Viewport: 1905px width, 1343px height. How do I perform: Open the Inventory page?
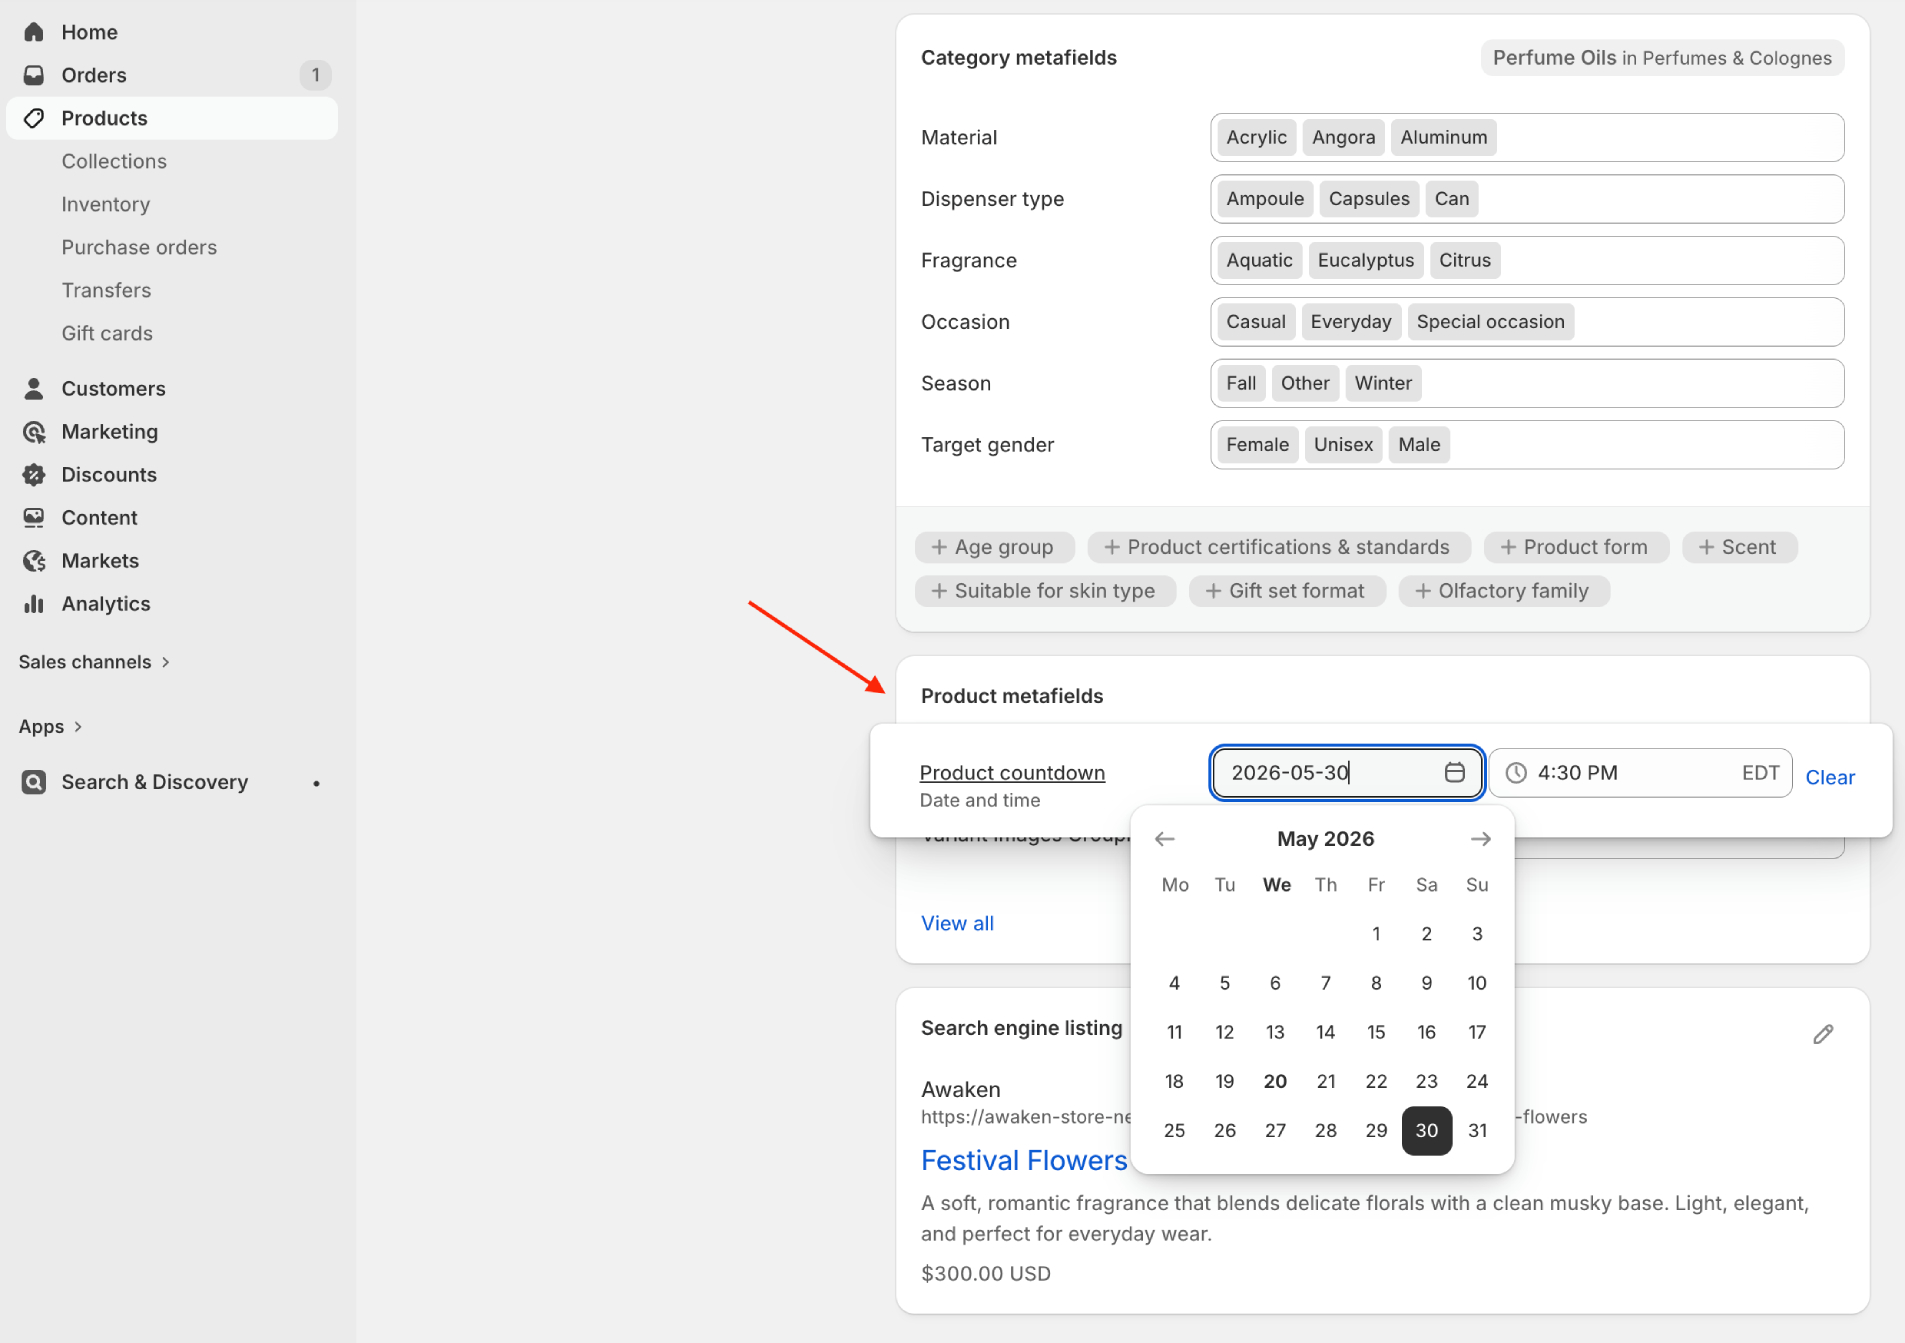coord(106,204)
